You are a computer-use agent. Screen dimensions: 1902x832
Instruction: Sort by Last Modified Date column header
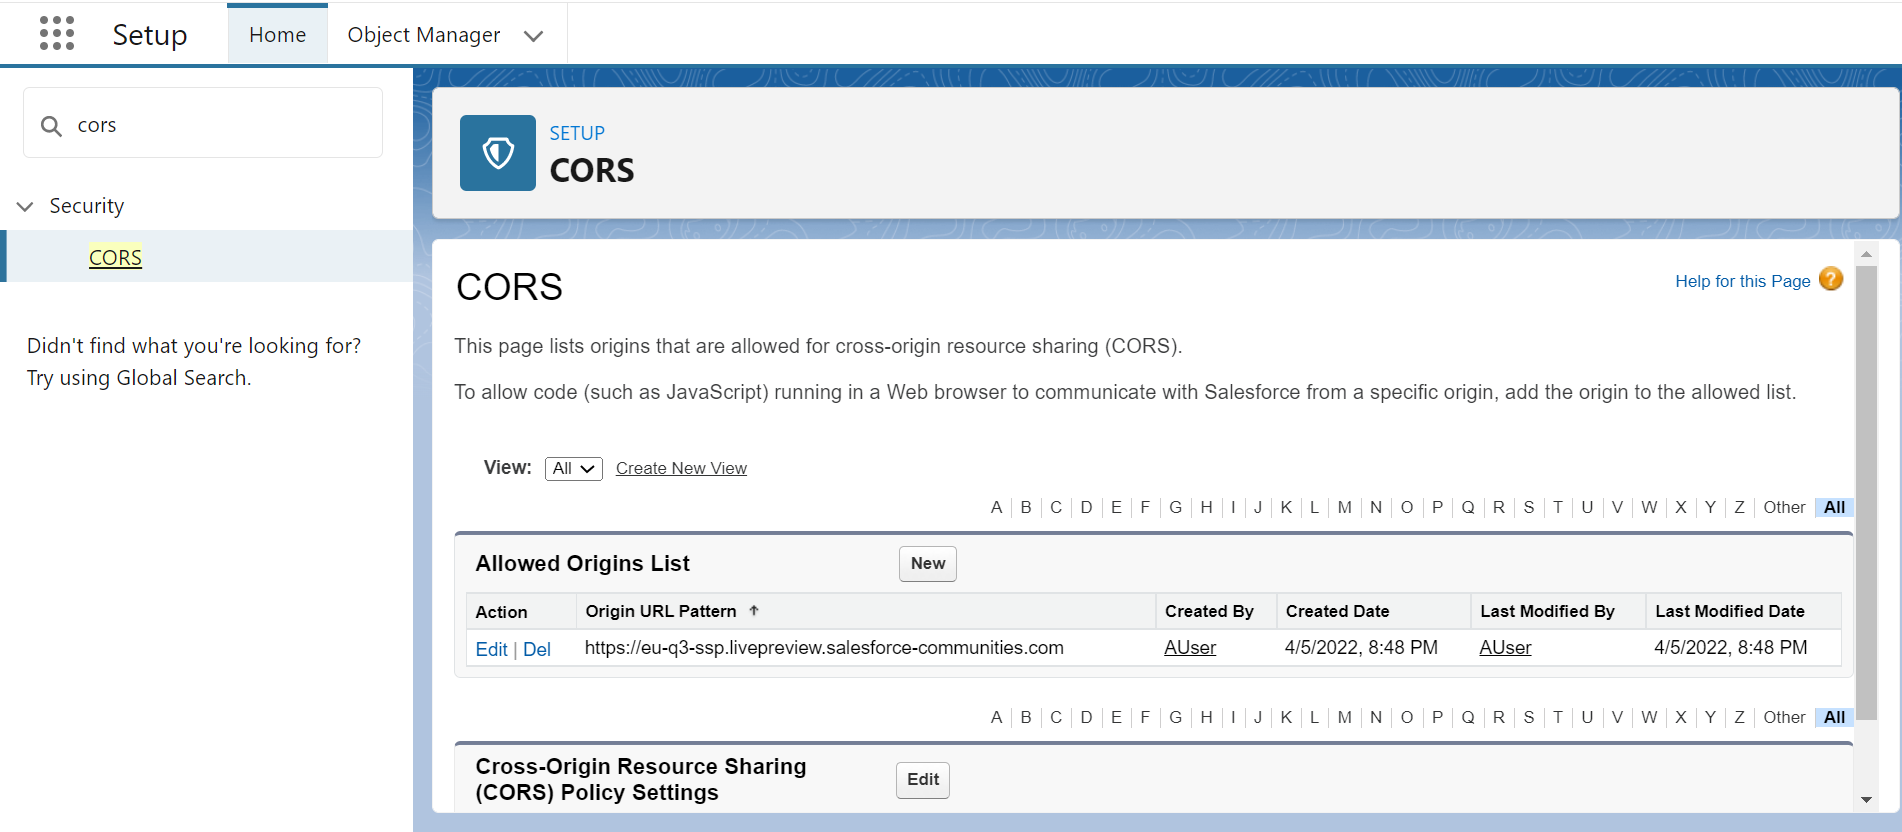click(1730, 611)
